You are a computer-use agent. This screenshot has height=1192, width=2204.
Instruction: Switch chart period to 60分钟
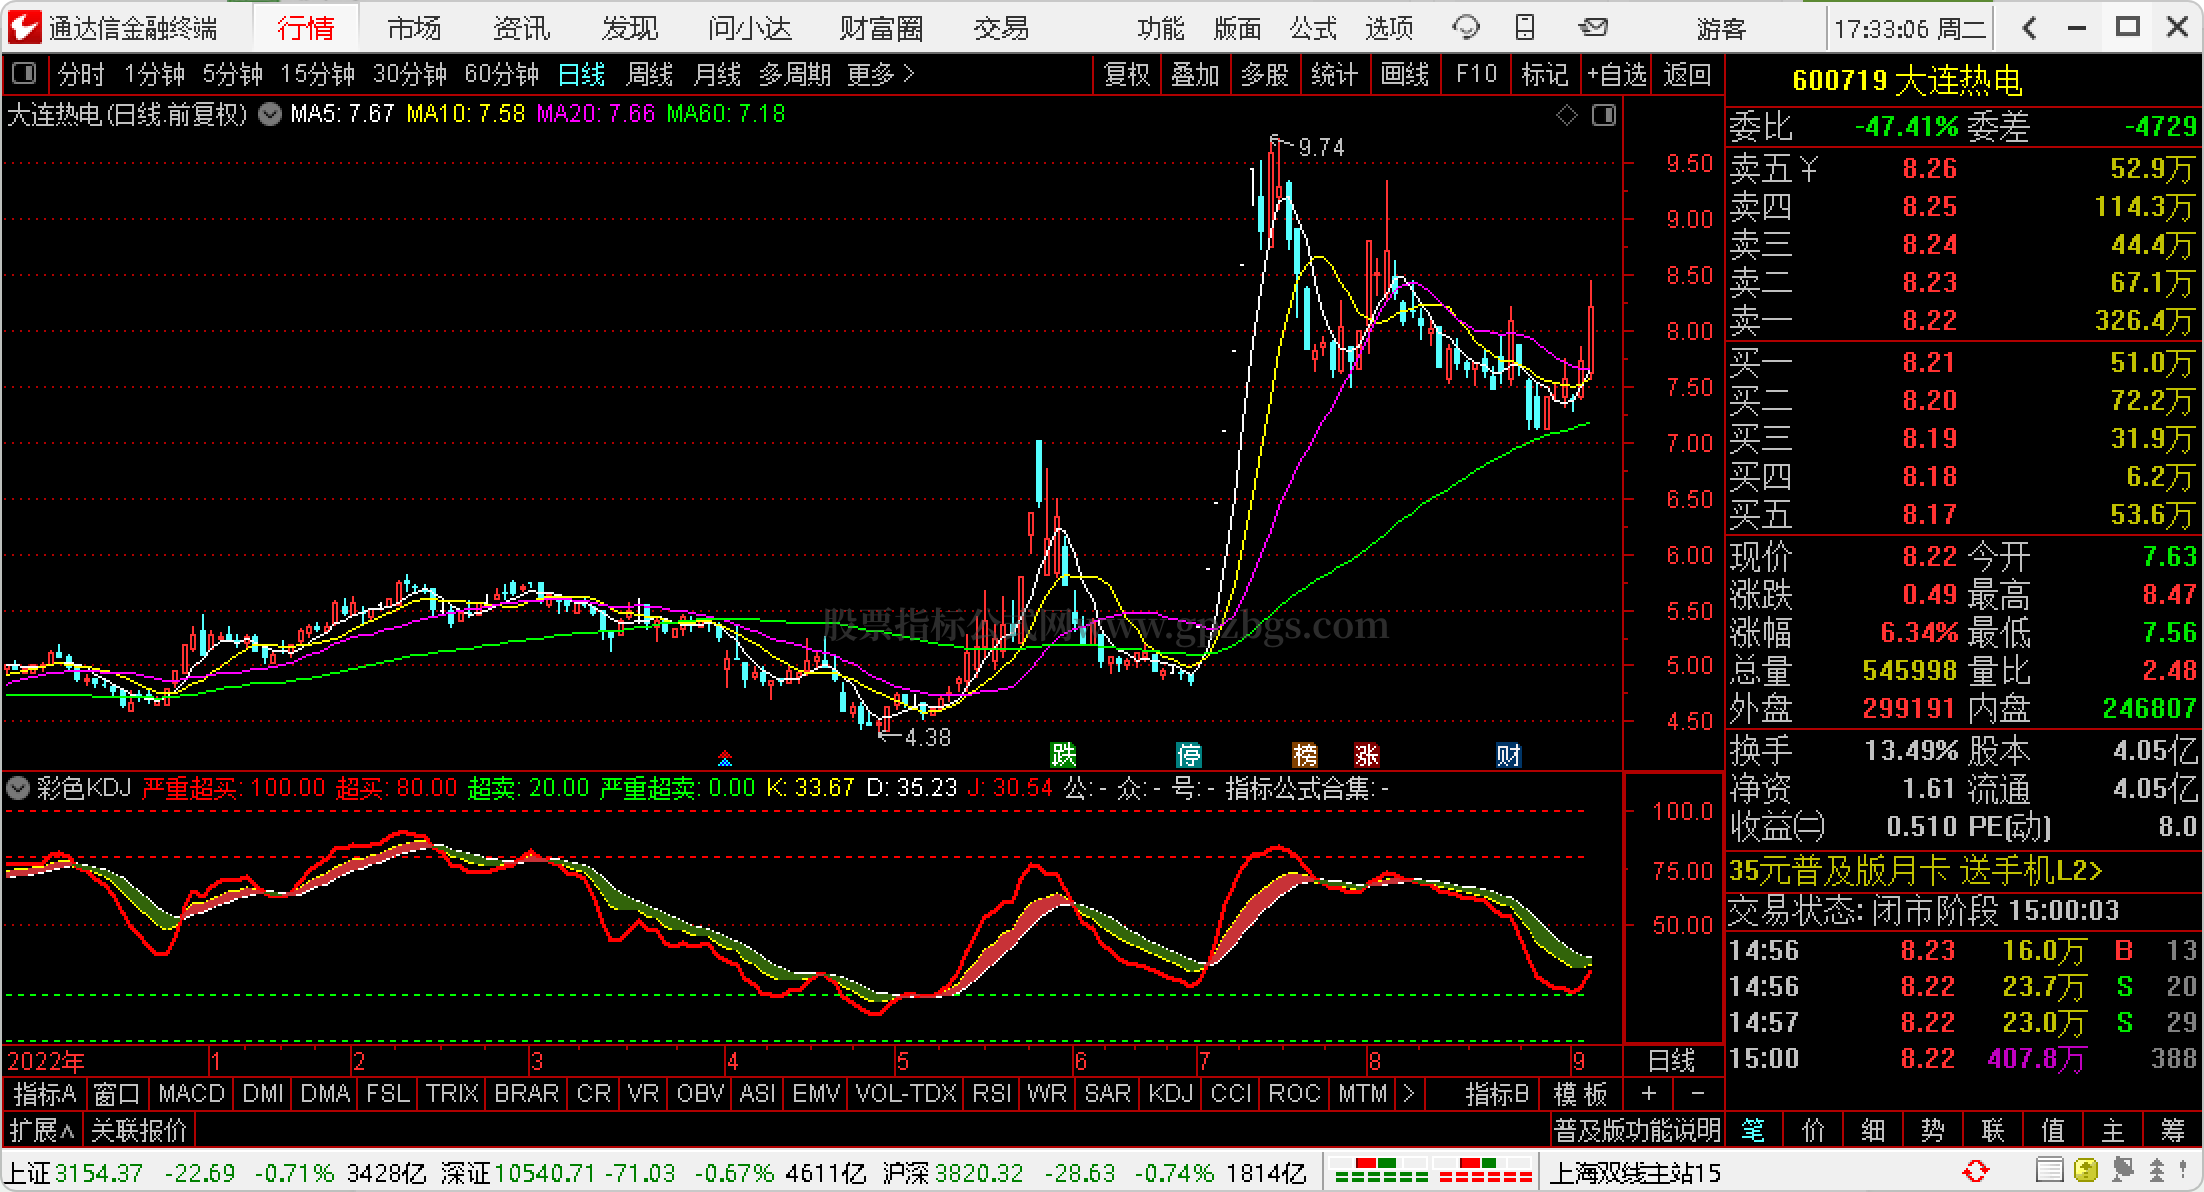coord(502,75)
